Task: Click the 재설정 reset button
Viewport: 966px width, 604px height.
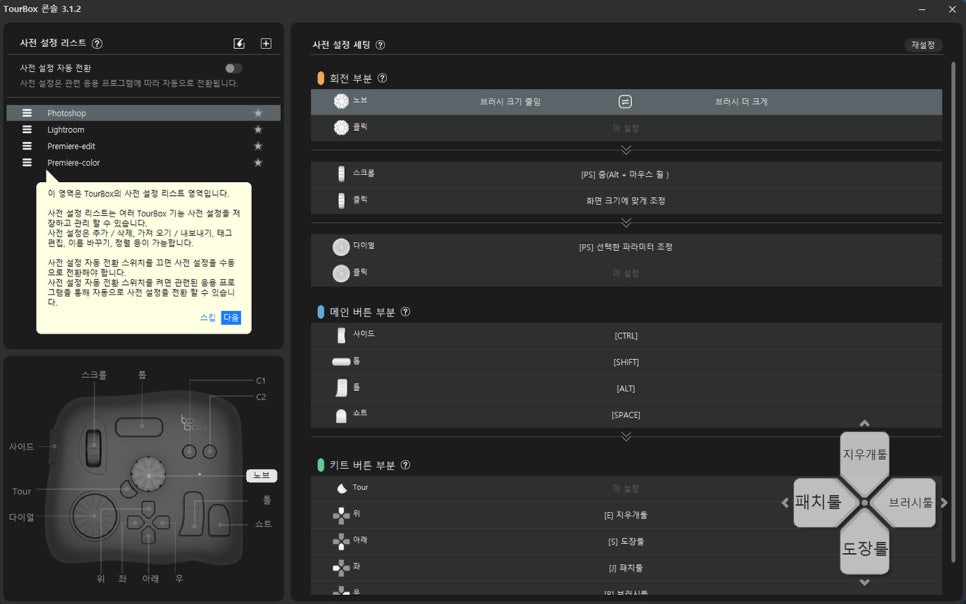Action: tap(922, 45)
